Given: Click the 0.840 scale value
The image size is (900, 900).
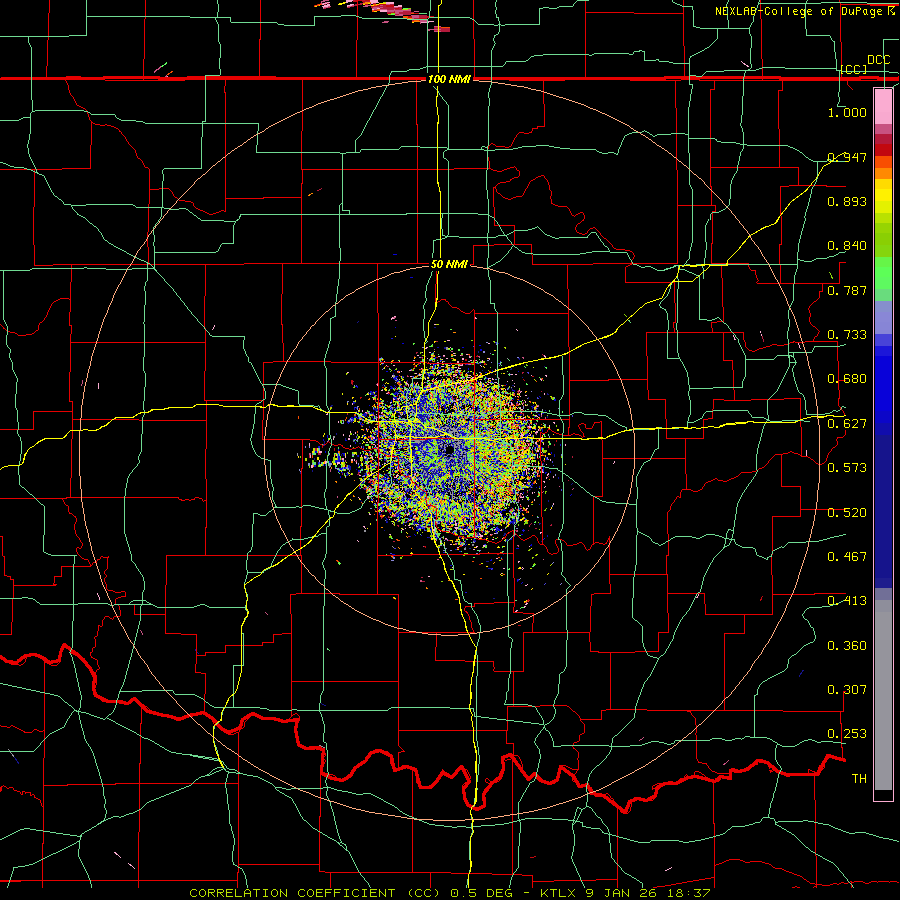Looking at the screenshot, I should coord(847,246).
